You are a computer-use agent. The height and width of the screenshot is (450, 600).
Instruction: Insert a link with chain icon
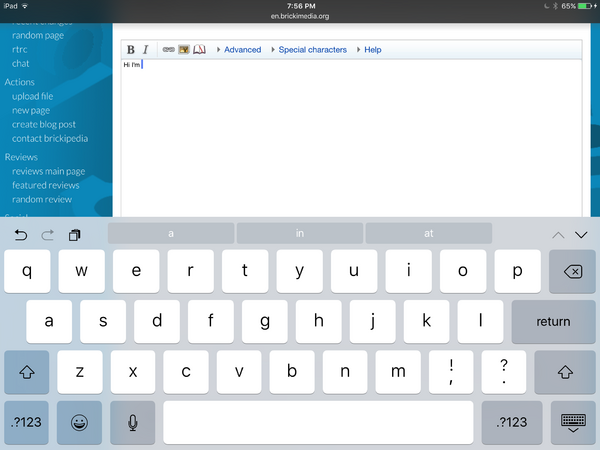168,49
